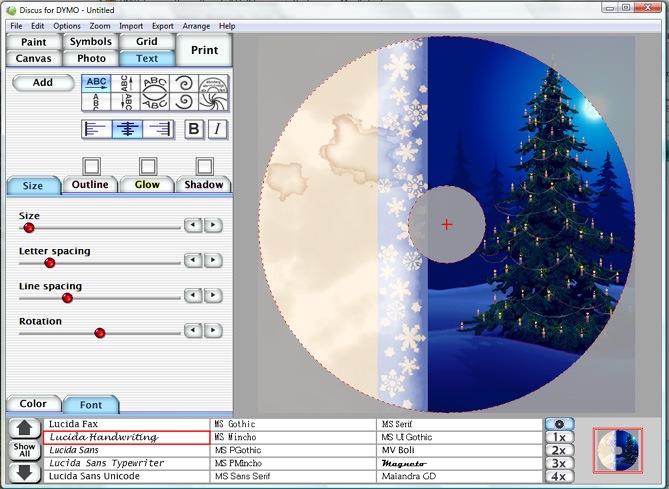This screenshot has height=489, width=669.
Task: Choose MV Boli font
Action: (x=459, y=450)
